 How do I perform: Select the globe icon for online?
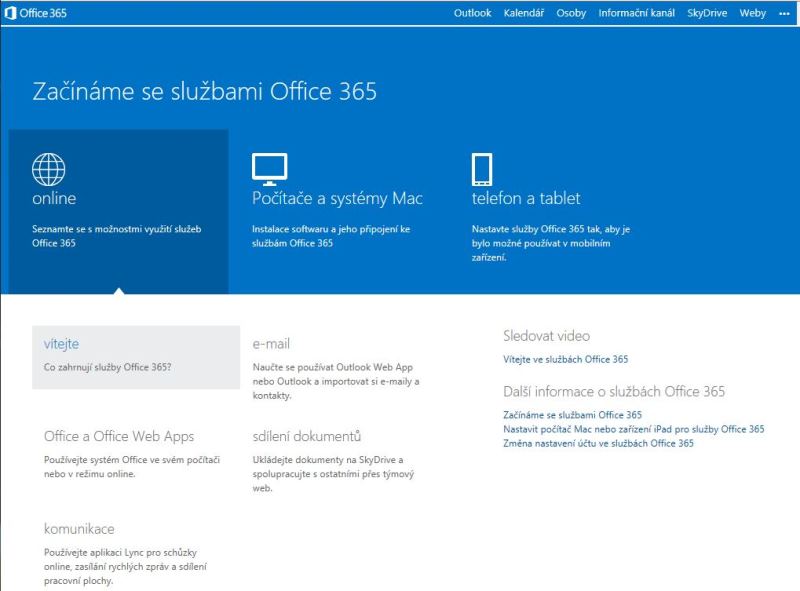tap(49, 169)
